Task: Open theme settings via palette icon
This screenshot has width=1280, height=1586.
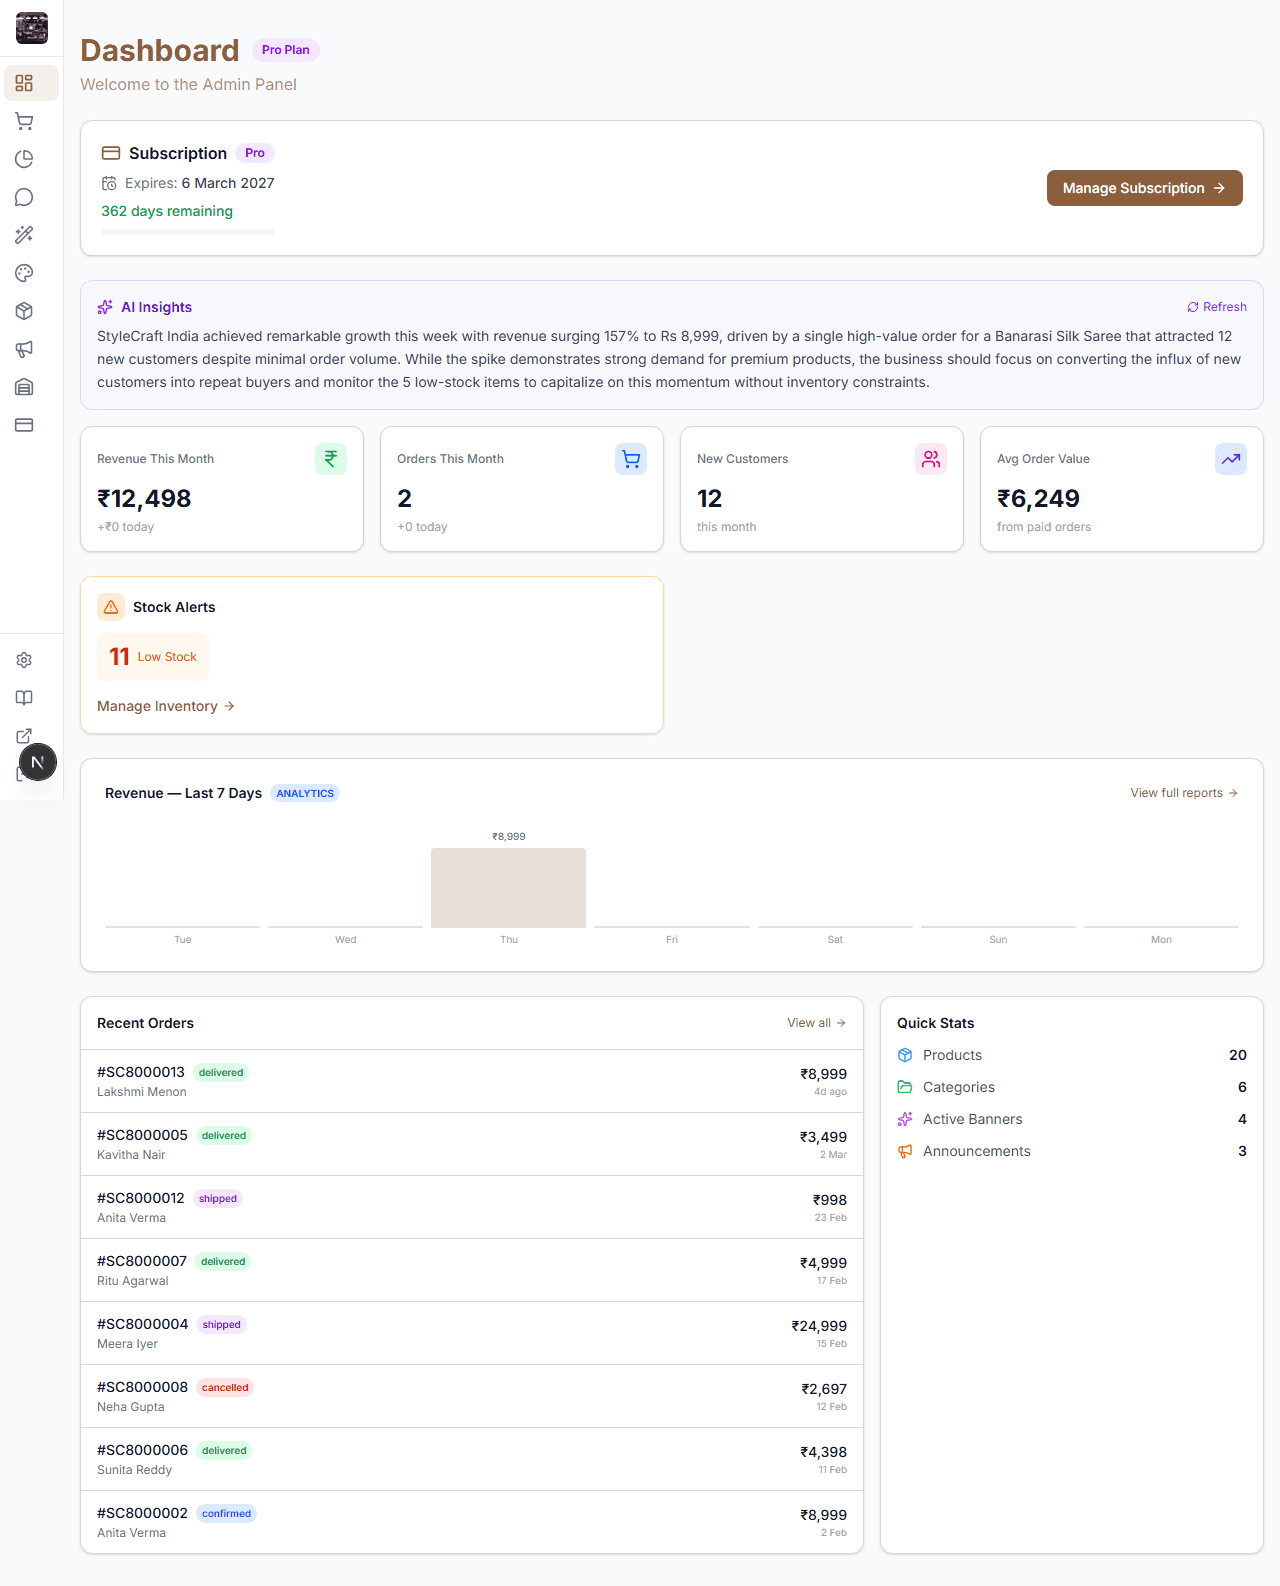Action: point(24,273)
